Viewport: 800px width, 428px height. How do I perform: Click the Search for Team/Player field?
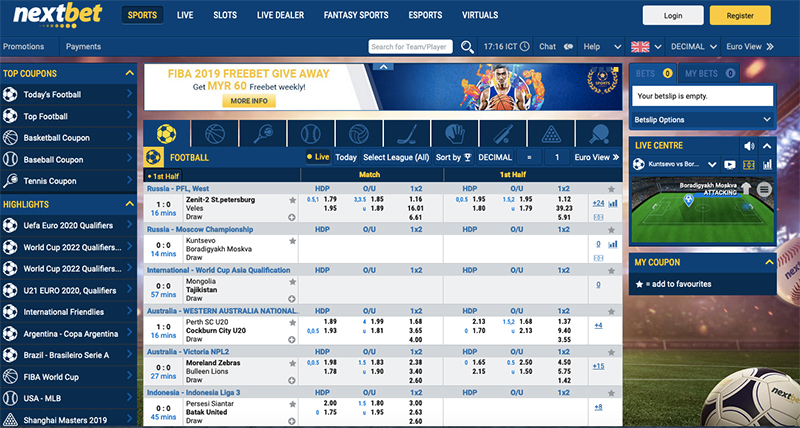(410, 46)
